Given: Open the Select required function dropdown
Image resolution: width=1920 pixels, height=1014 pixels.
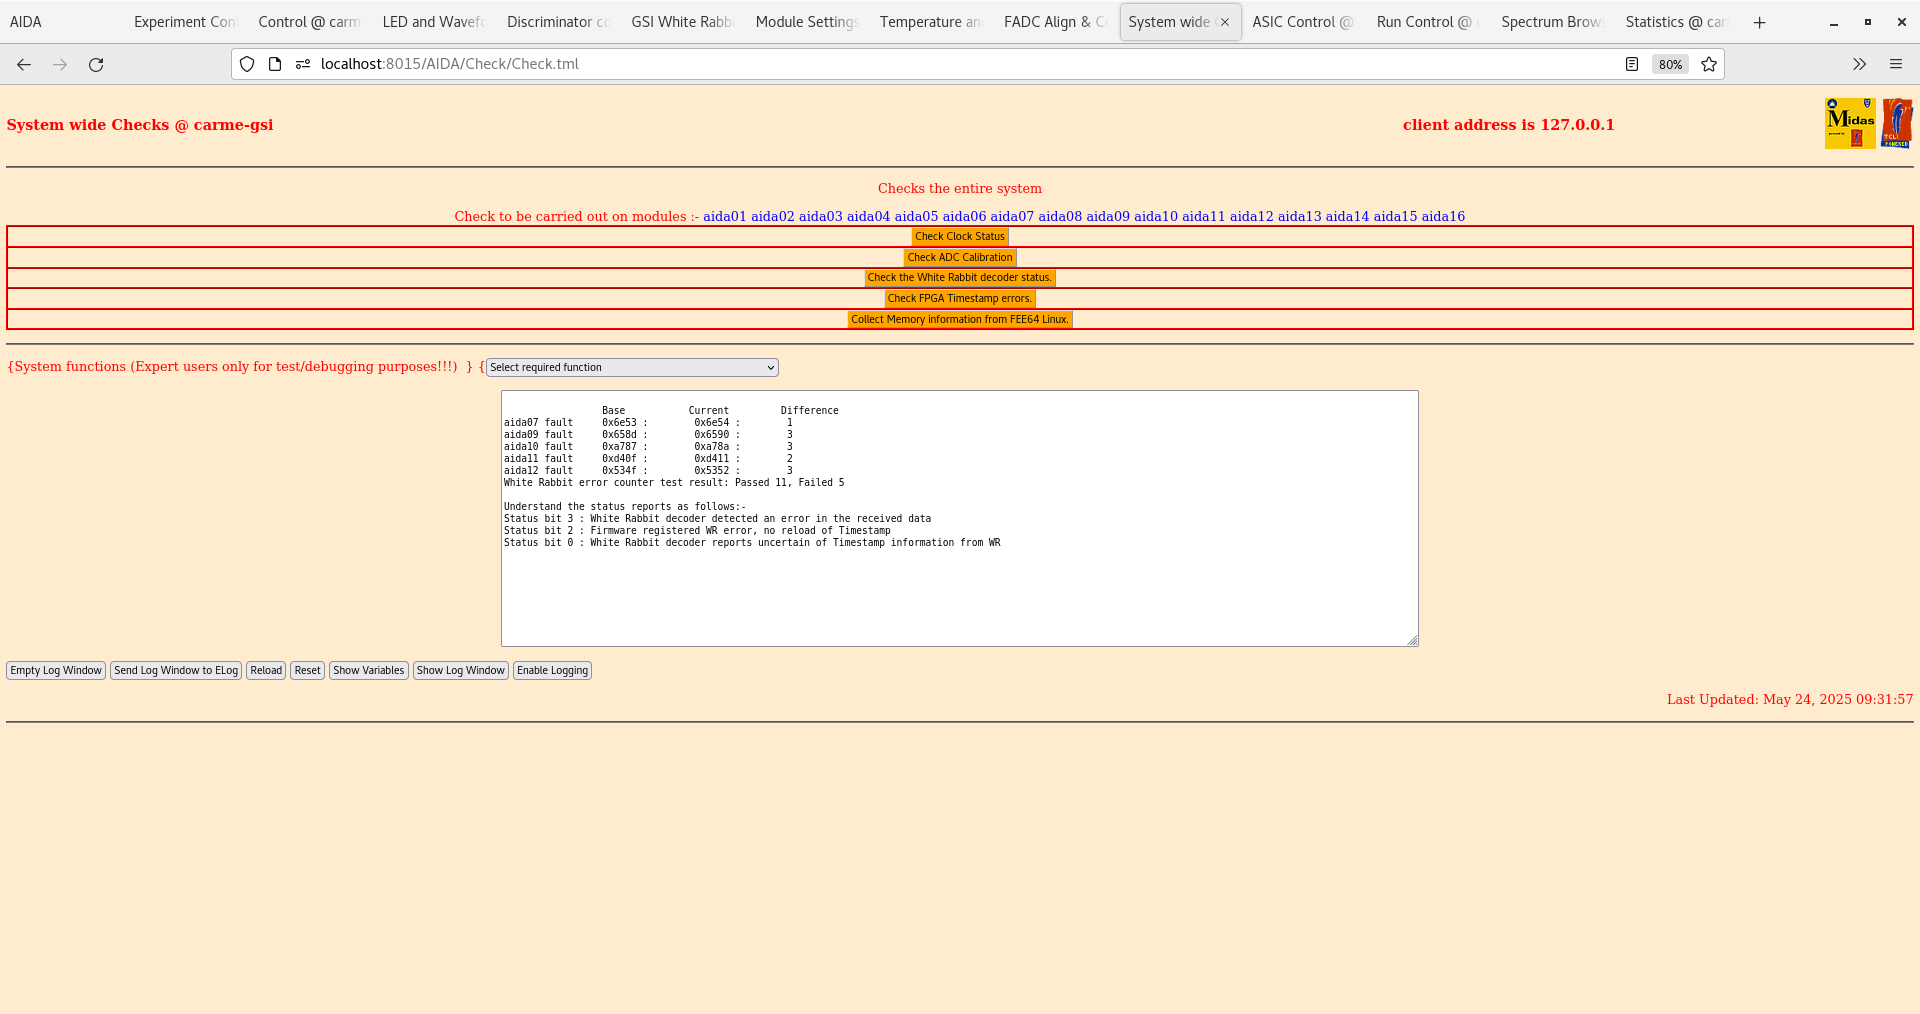Looking at the screenshot, I should pos(631,367).
